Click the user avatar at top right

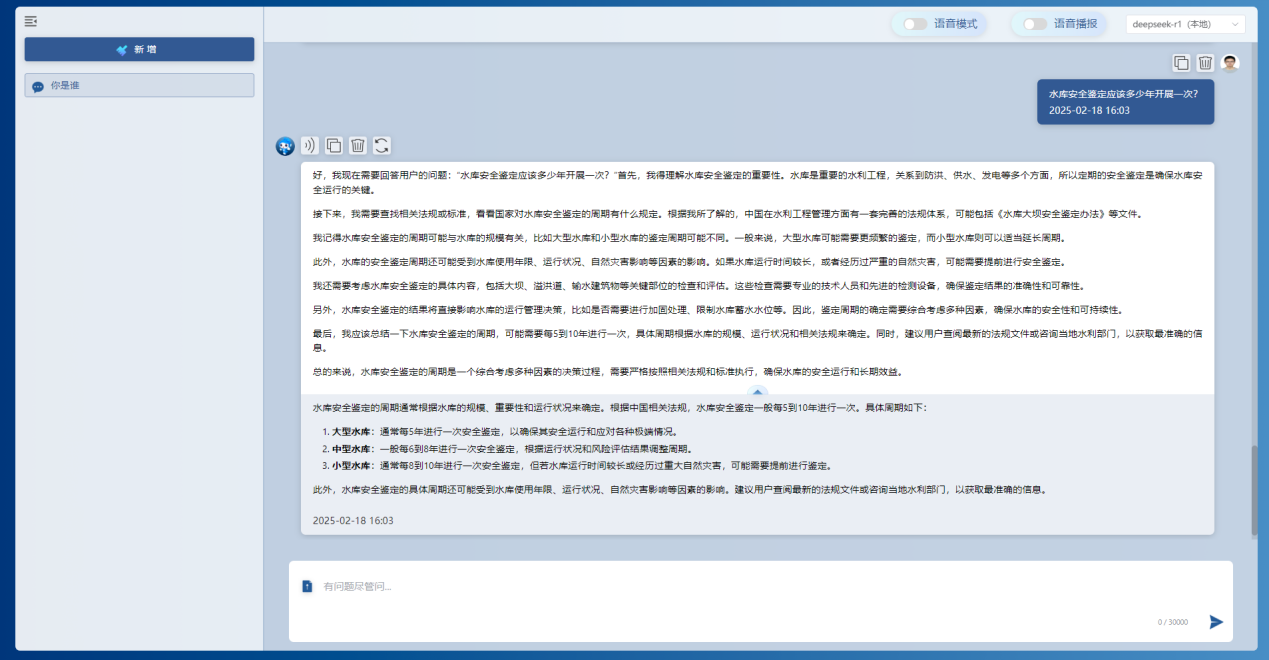coord(1230,63)
